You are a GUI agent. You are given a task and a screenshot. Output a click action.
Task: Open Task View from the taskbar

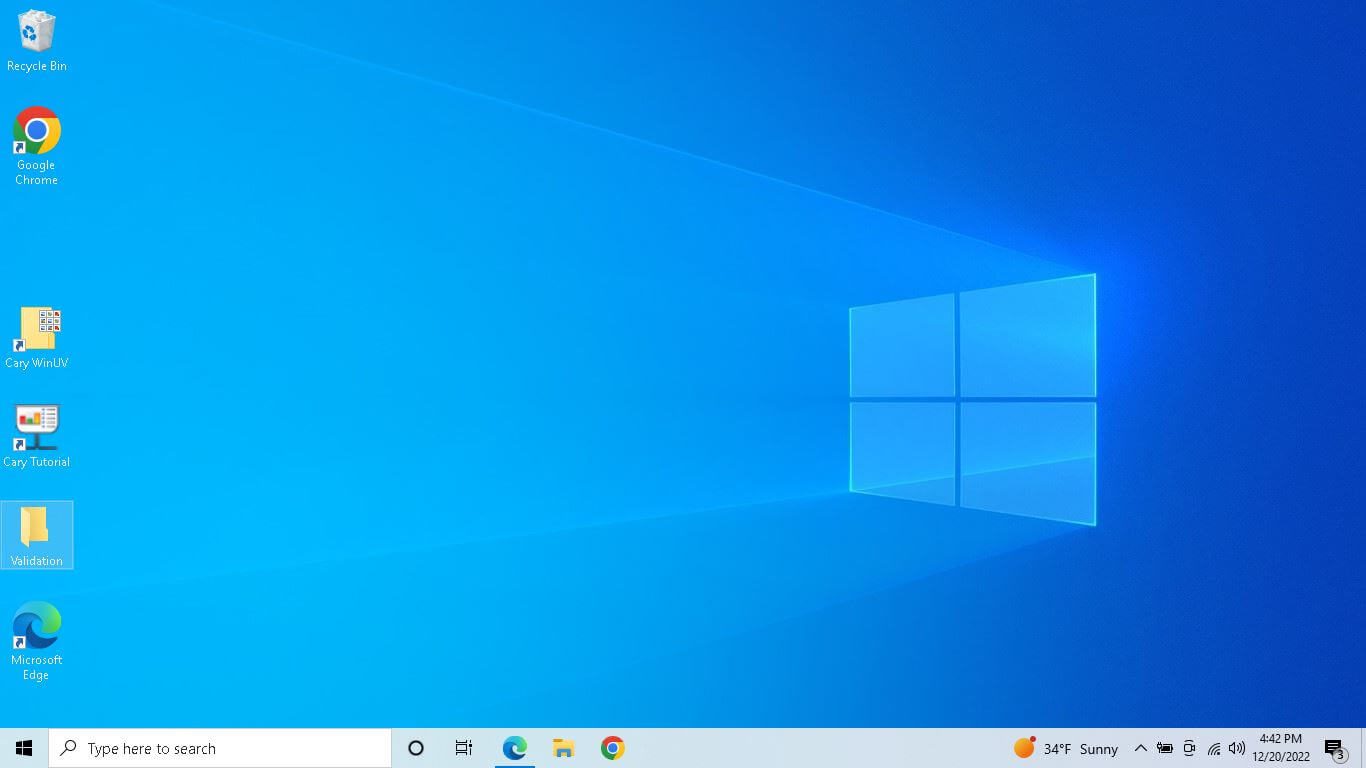464,748
